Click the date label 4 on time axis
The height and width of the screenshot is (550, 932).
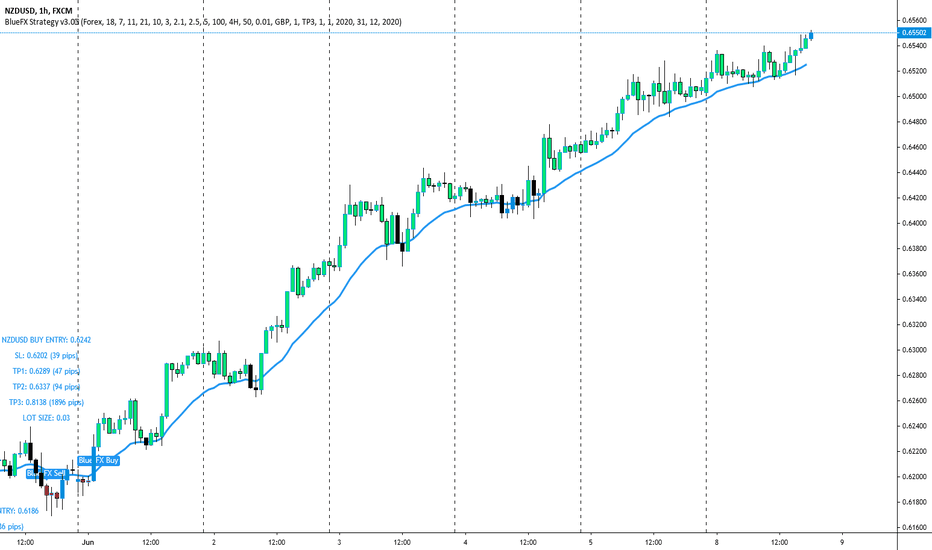[x=465, y=542]
